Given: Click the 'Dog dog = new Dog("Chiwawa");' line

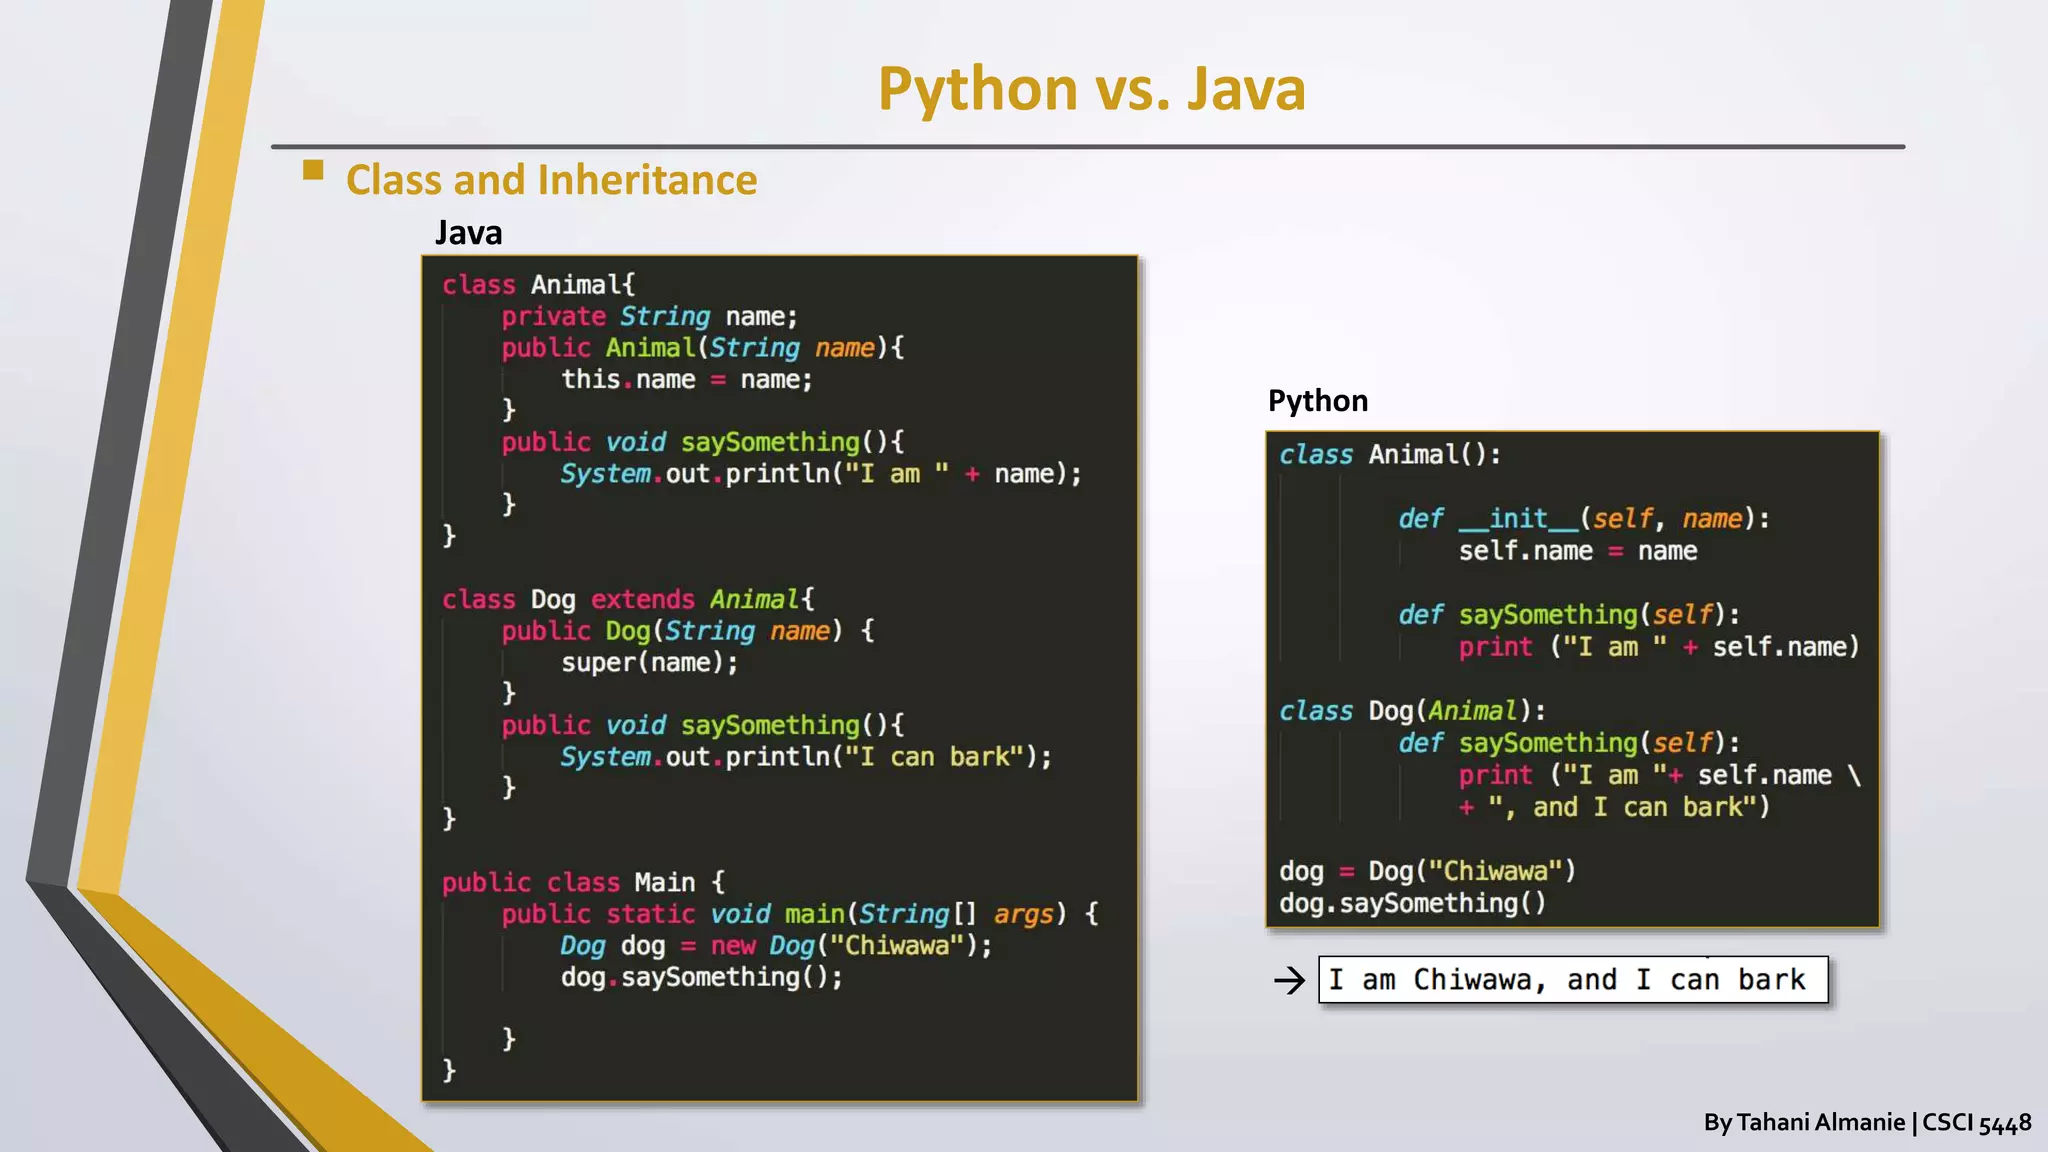Looking at the screenshot, I should tap(775, 946).
